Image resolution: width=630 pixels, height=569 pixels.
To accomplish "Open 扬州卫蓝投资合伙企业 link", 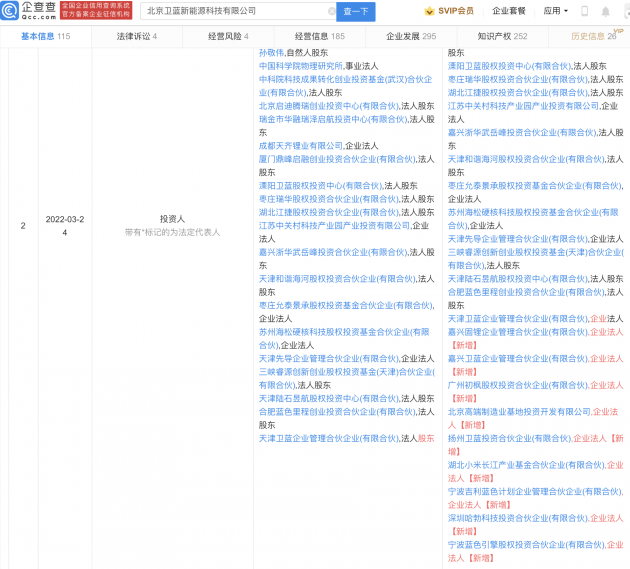I will tap(509, 438).
